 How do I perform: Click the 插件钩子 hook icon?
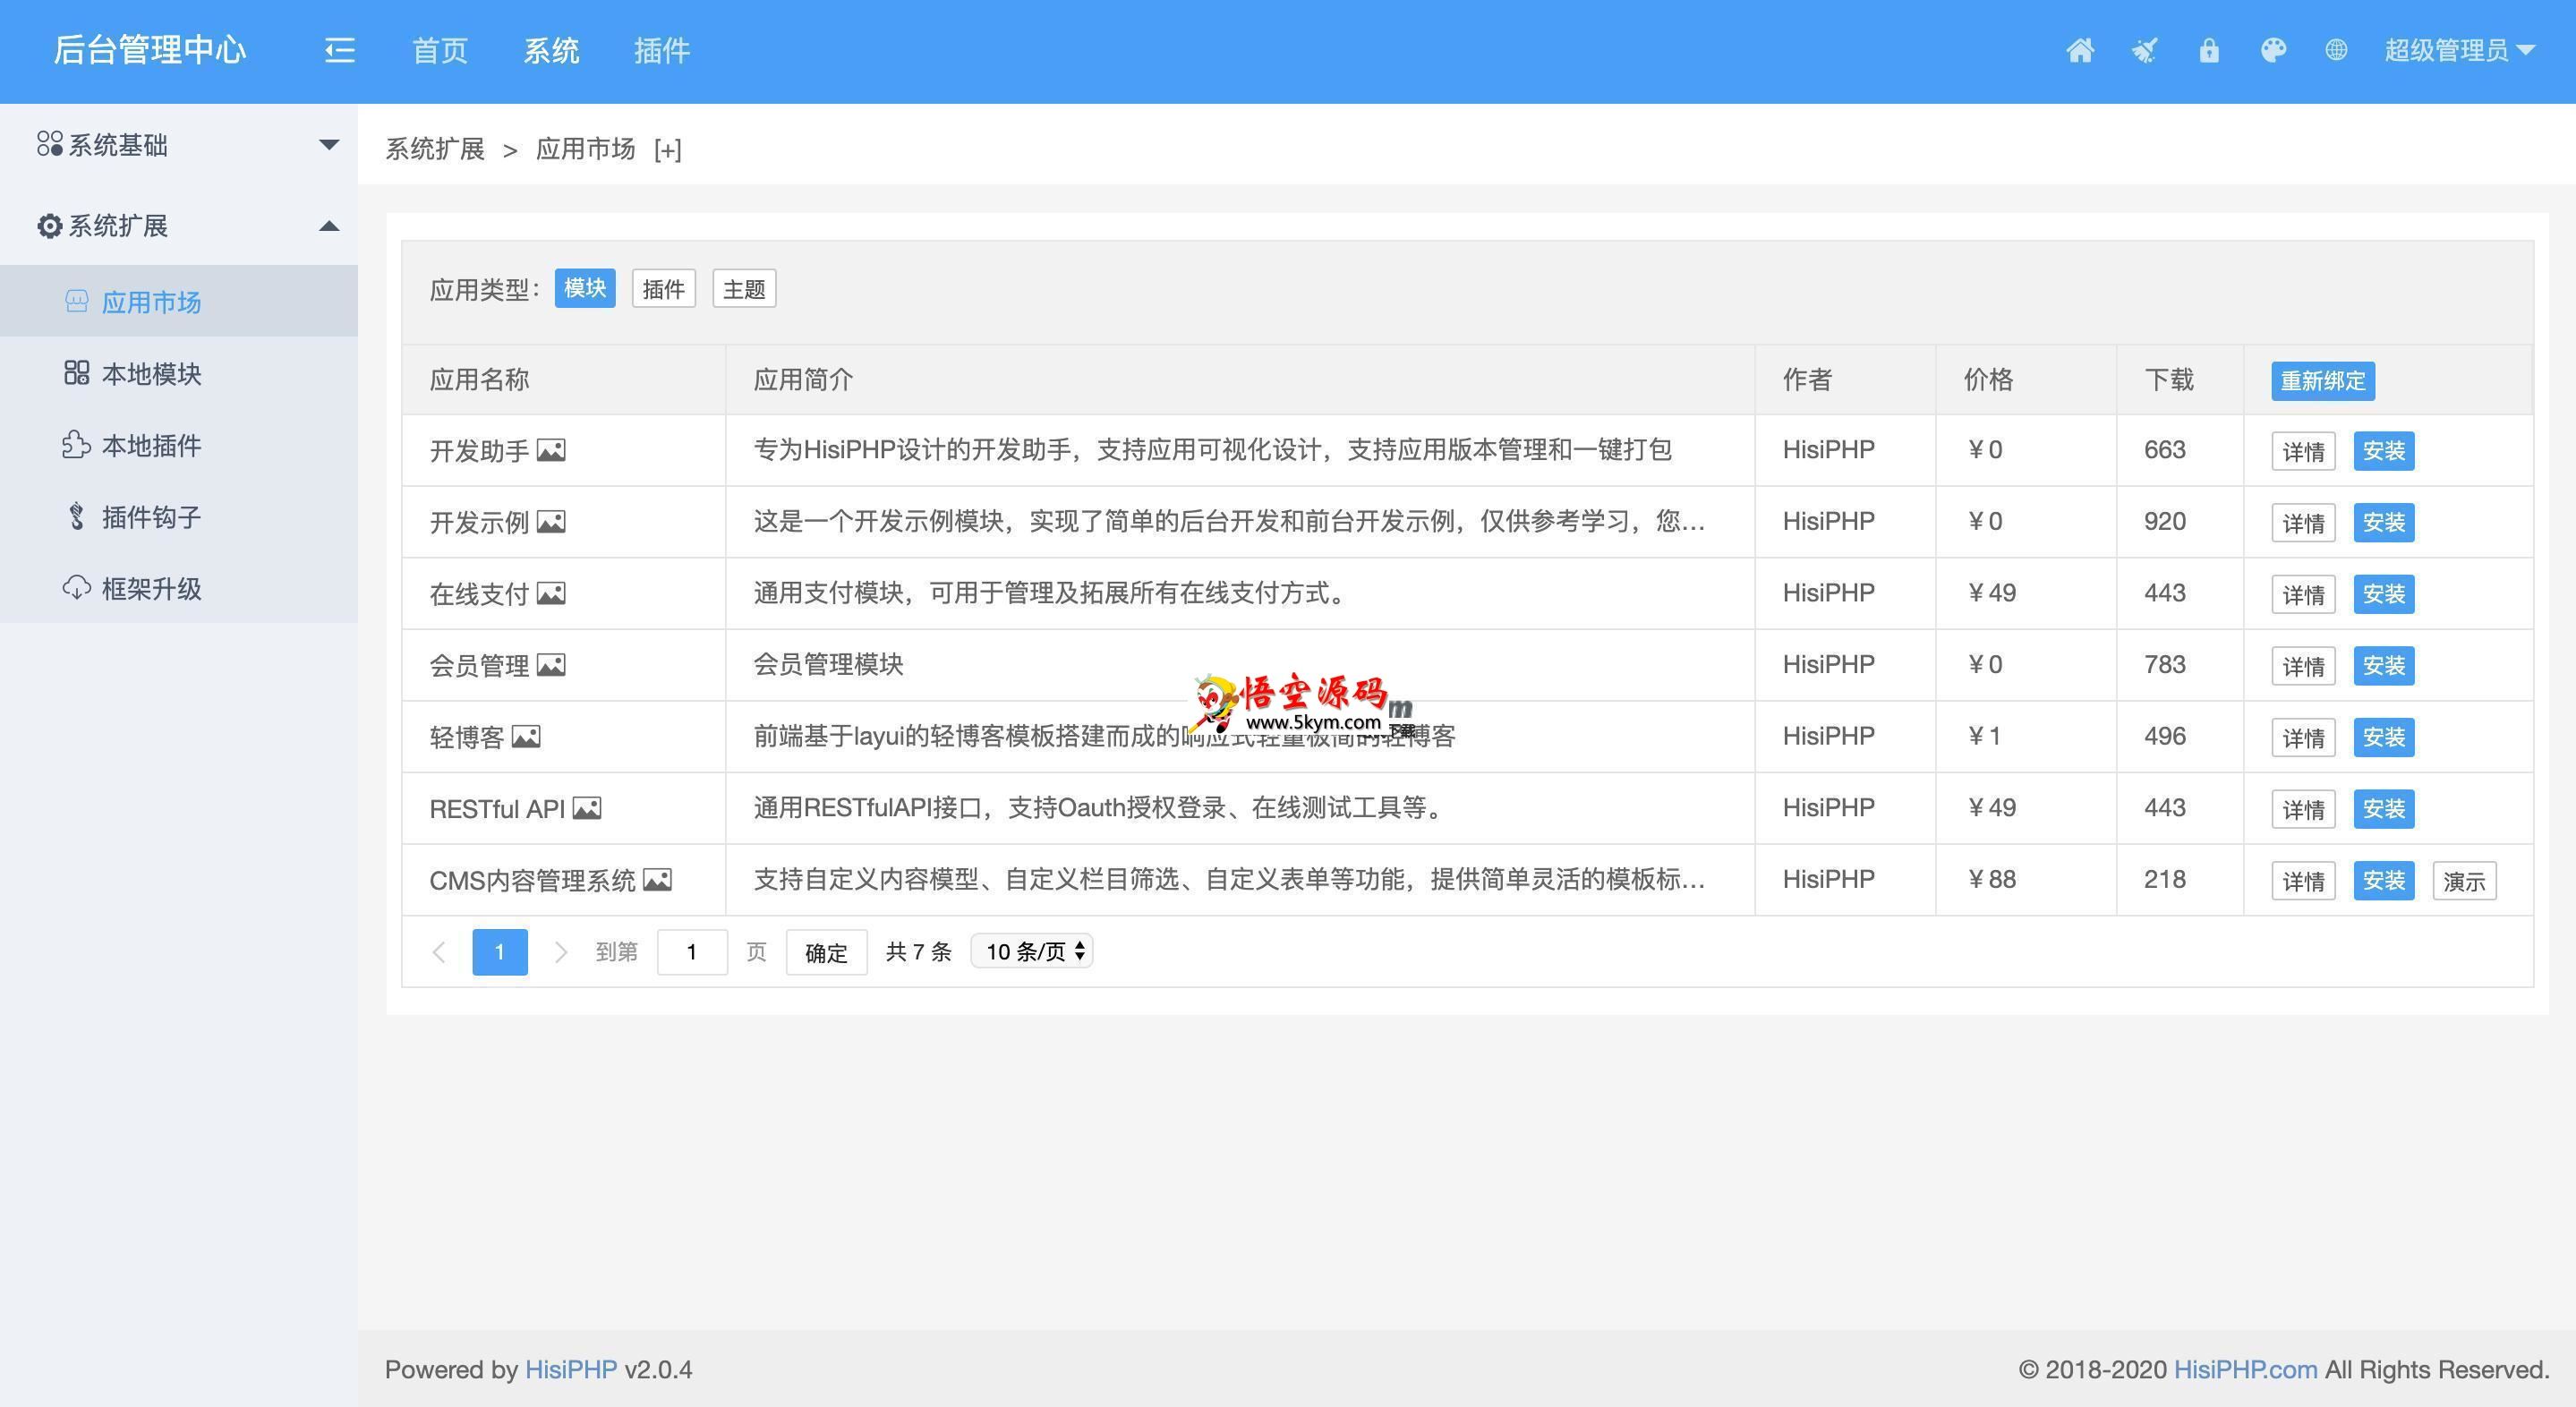click(77, 516)
